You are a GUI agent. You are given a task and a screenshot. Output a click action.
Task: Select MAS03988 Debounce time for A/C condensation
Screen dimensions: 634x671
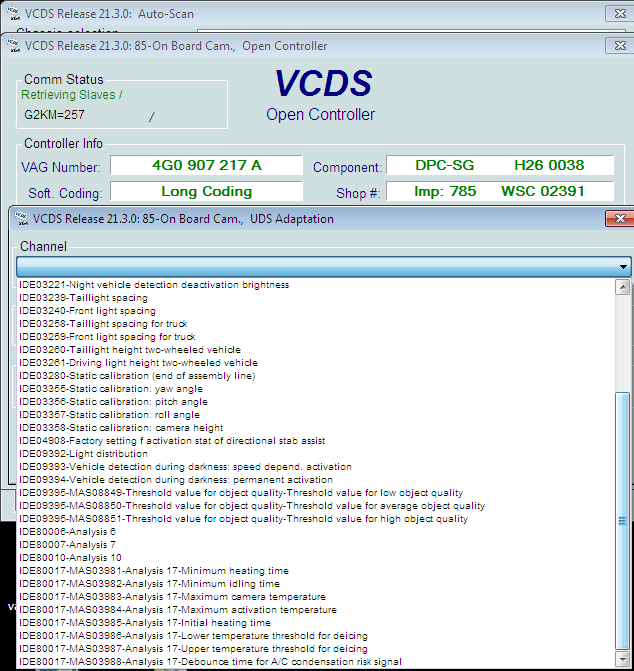(316, 662)
